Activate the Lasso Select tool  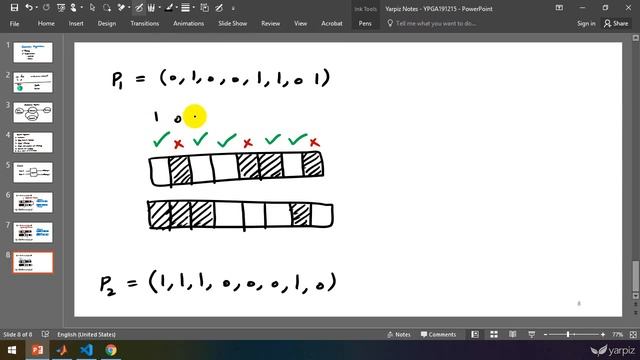107,8
